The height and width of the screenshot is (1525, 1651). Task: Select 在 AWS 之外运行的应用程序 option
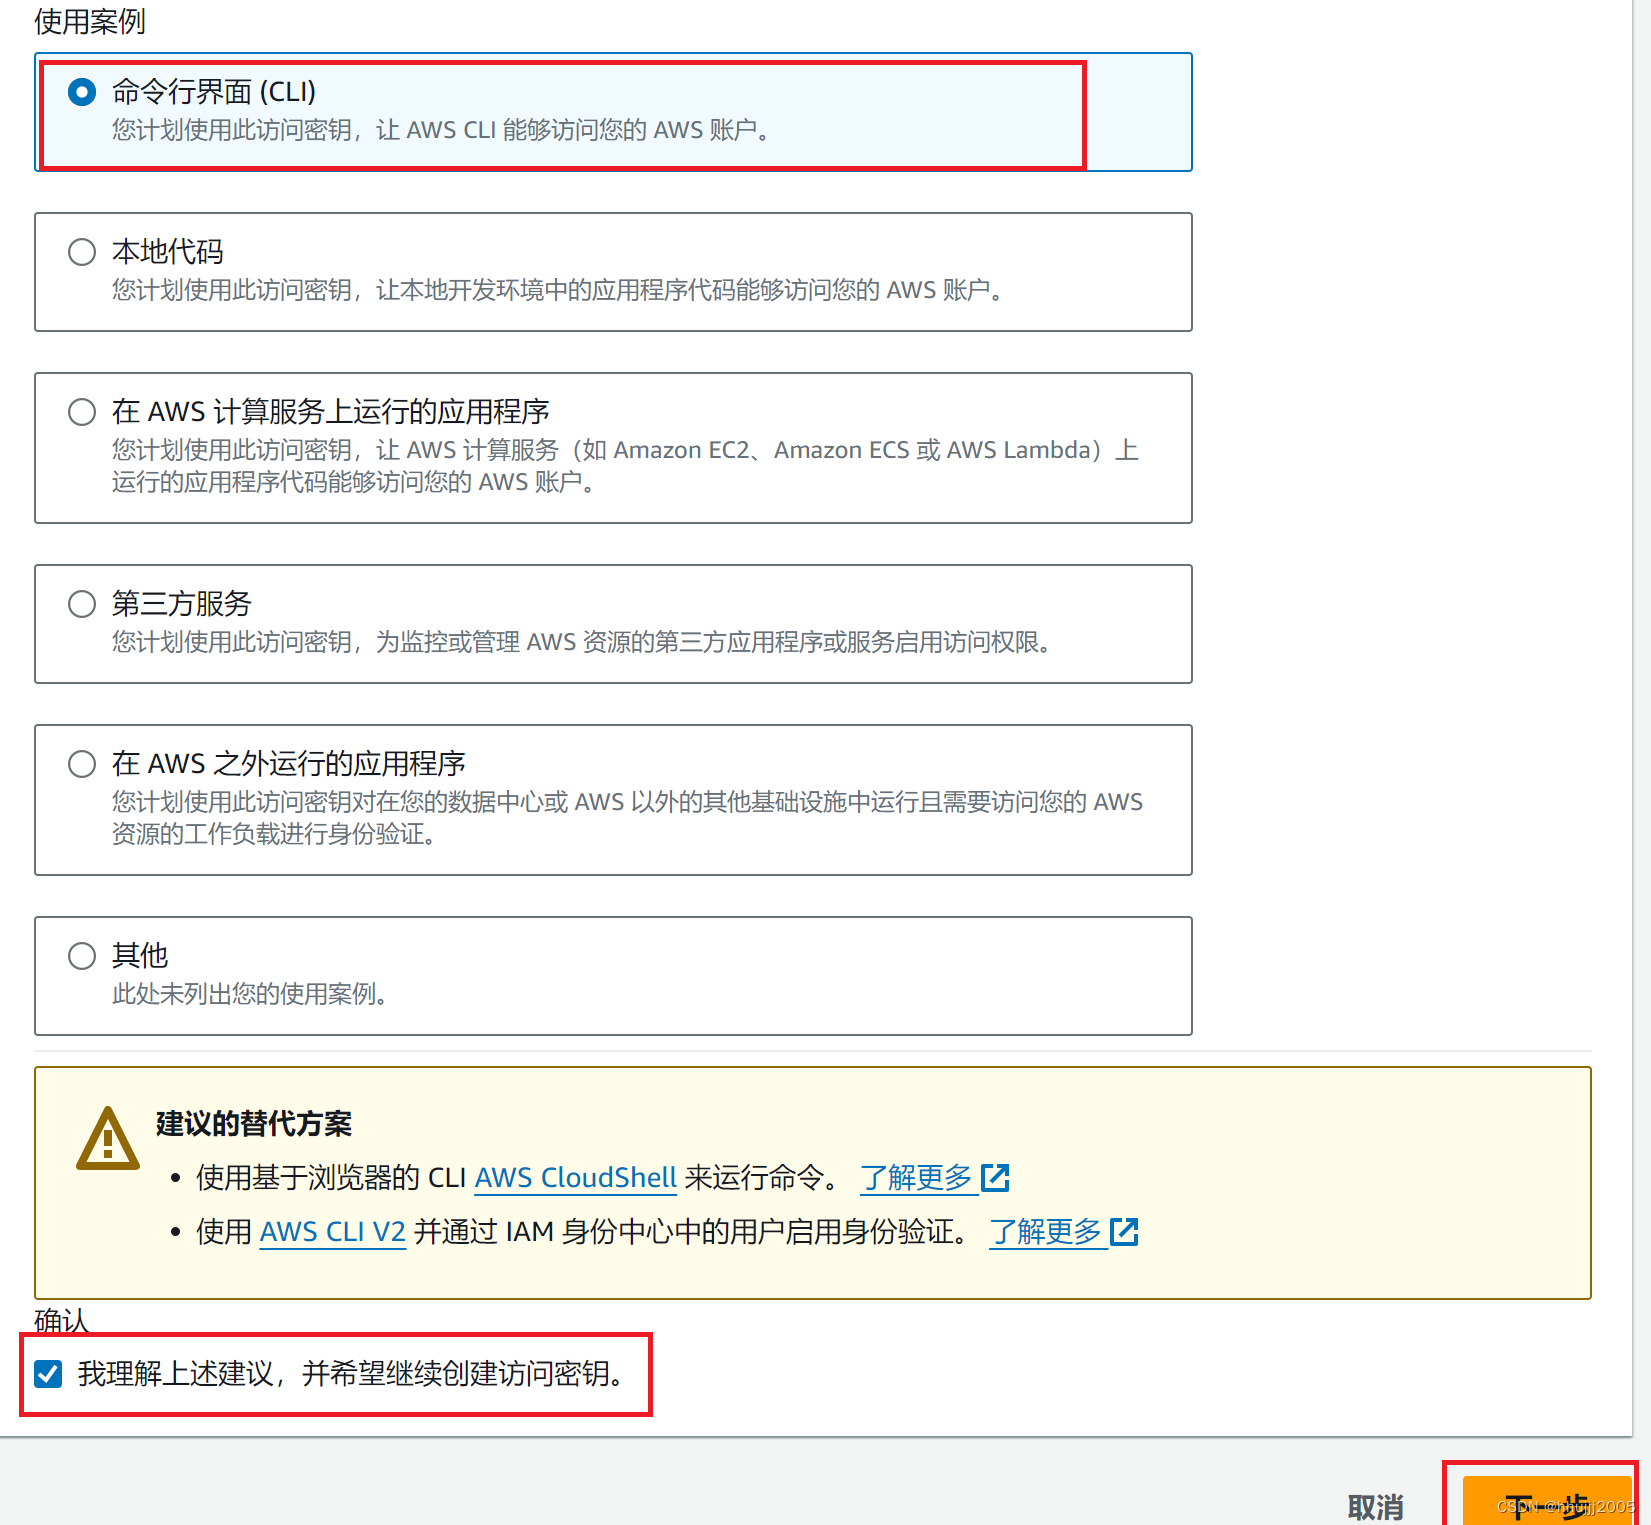pos(81,763)
